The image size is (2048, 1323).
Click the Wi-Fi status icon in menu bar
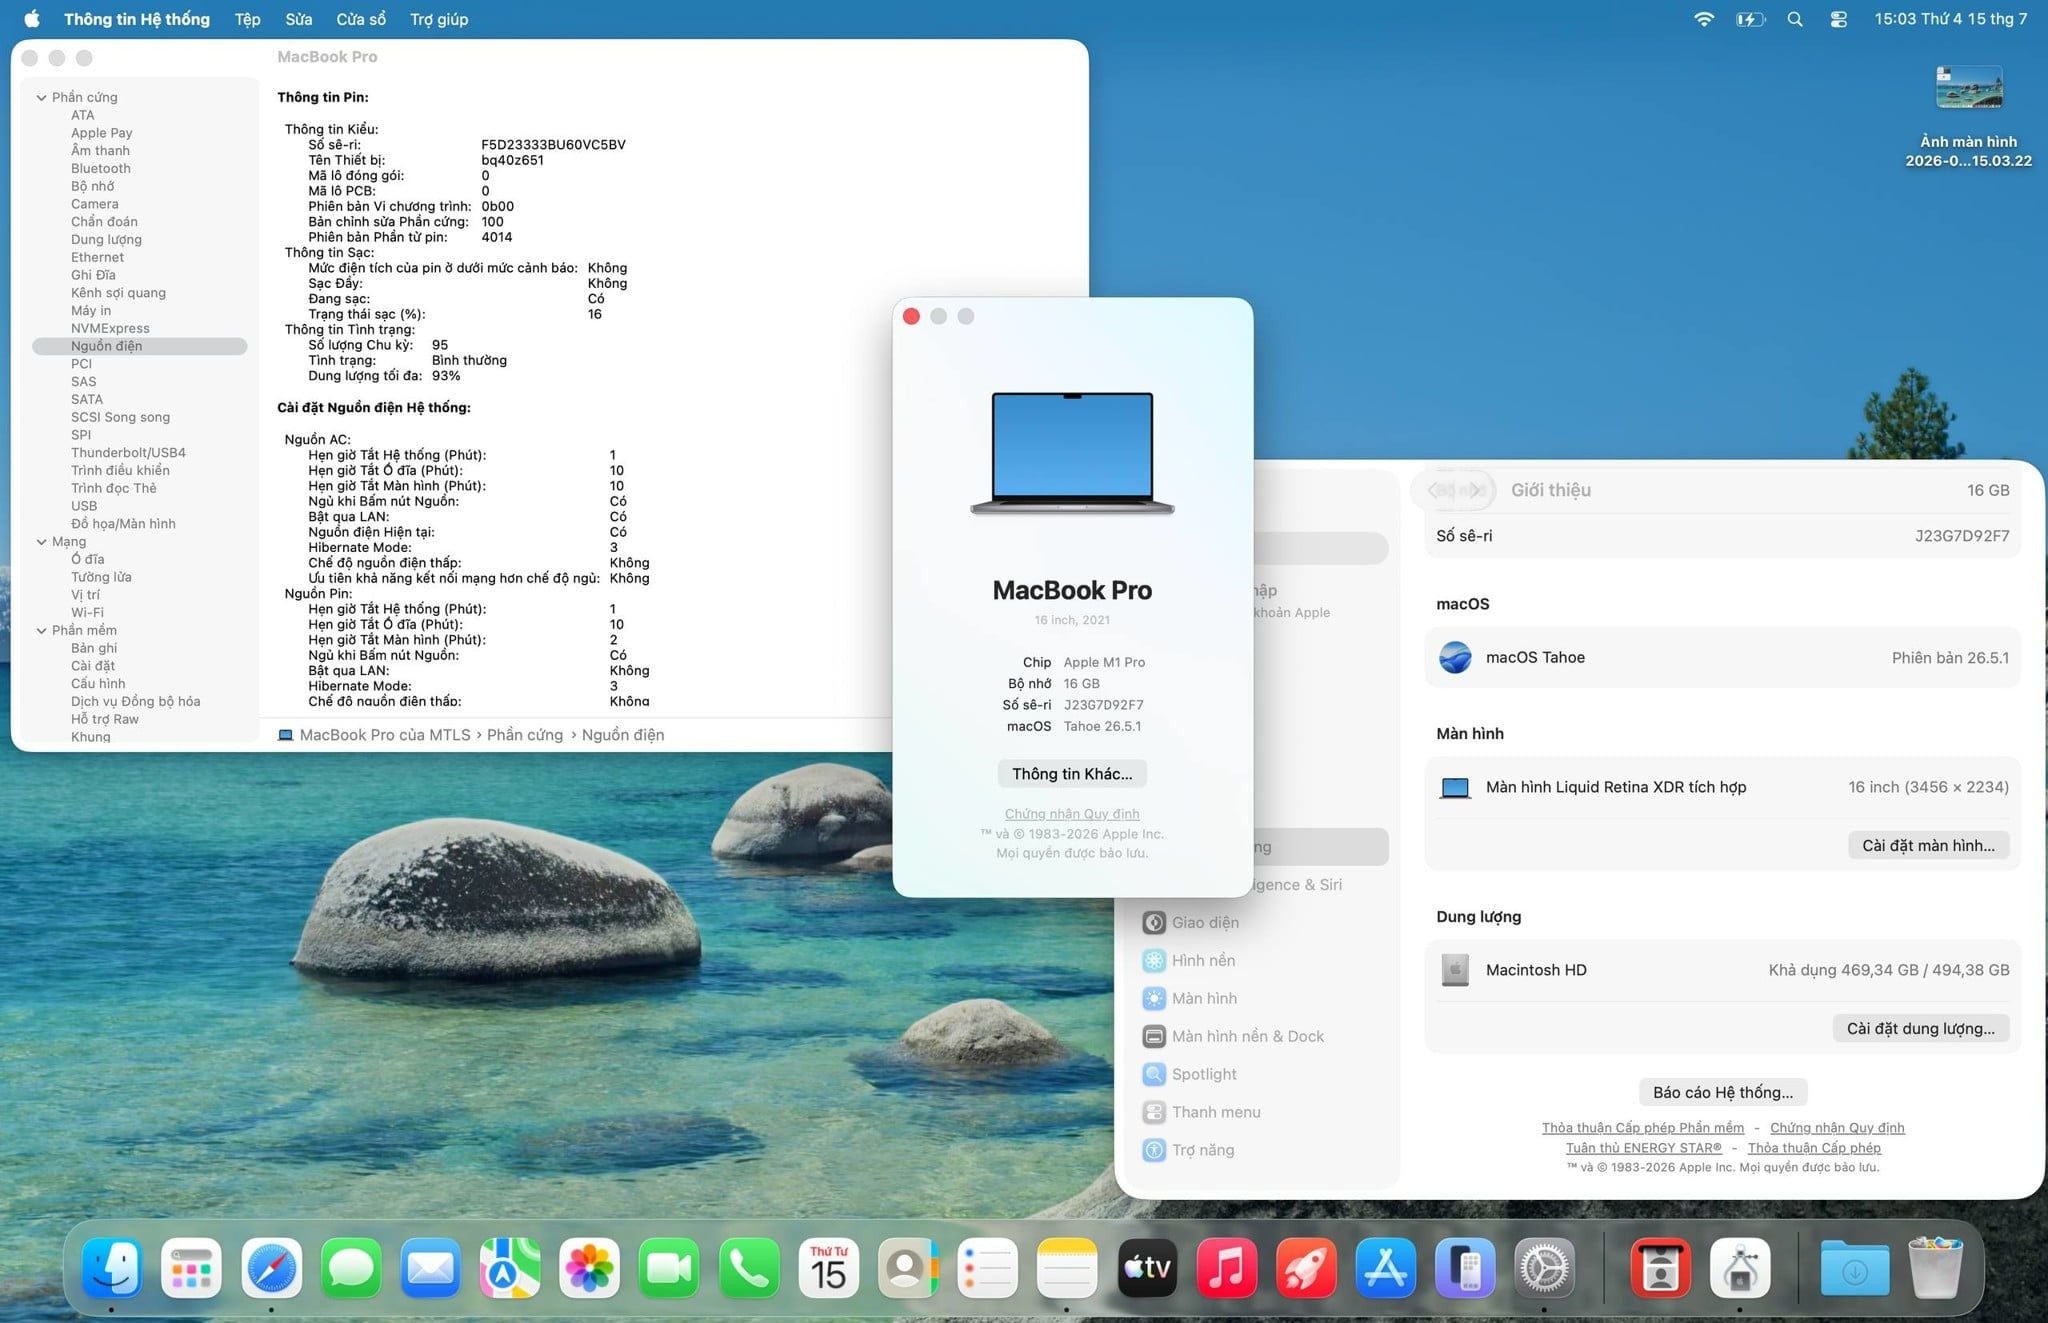pos(1703,19)
